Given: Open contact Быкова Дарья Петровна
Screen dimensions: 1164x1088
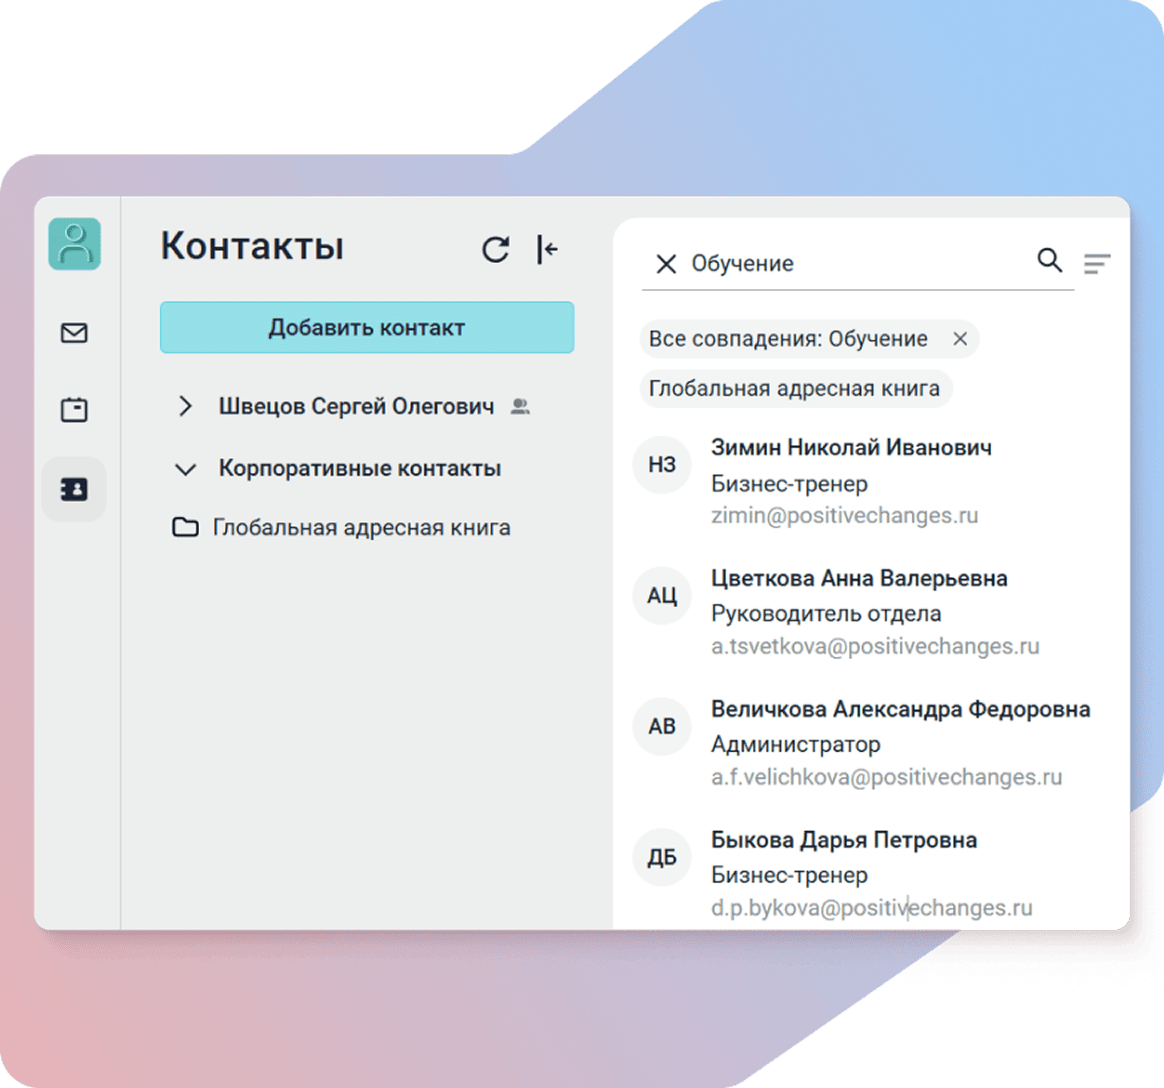Looking at the screenshot, I should 843,840.
